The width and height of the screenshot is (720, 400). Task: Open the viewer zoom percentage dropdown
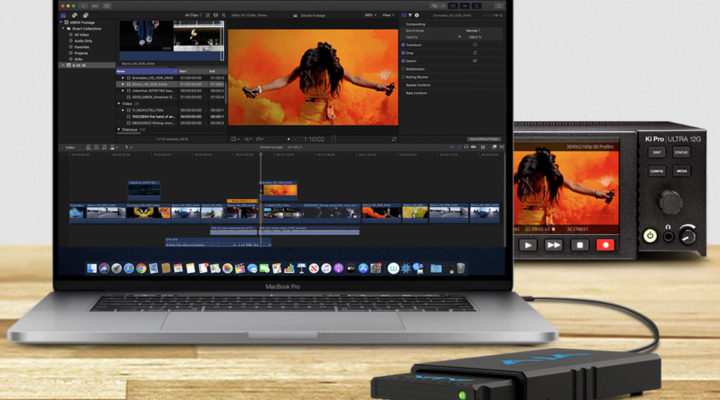pyautogui.click(x=370, y=15)
